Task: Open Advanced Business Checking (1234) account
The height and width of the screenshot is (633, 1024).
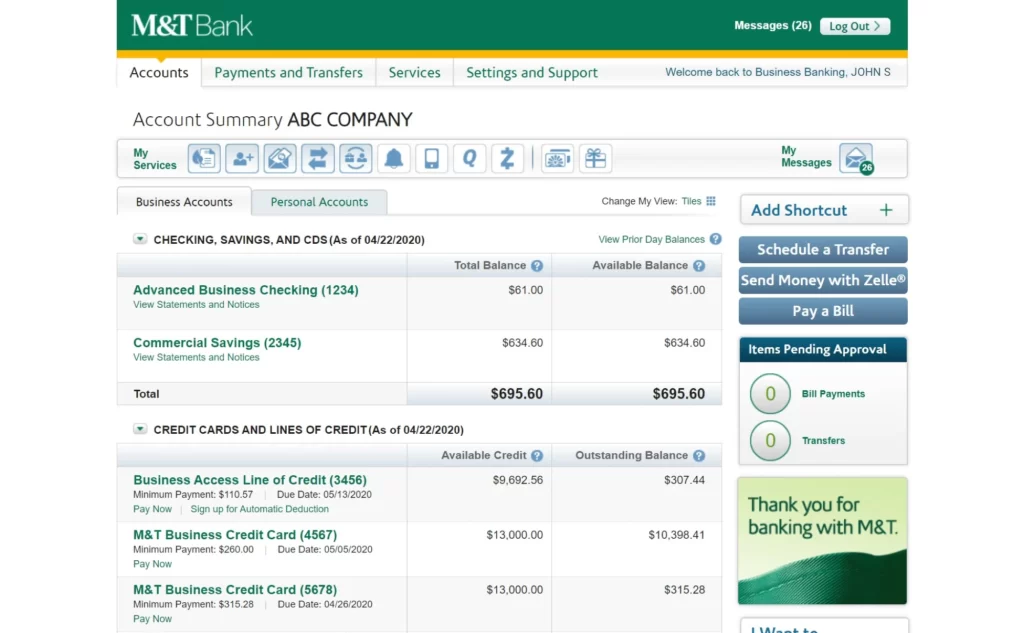Action: click(246, 290)
